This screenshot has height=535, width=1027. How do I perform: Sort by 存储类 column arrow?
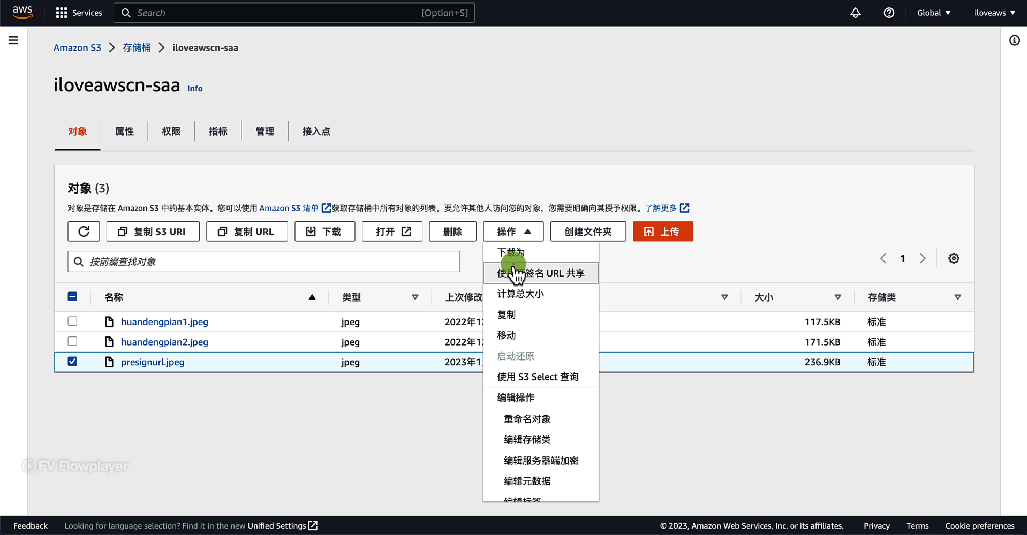(x=958, y=297)
